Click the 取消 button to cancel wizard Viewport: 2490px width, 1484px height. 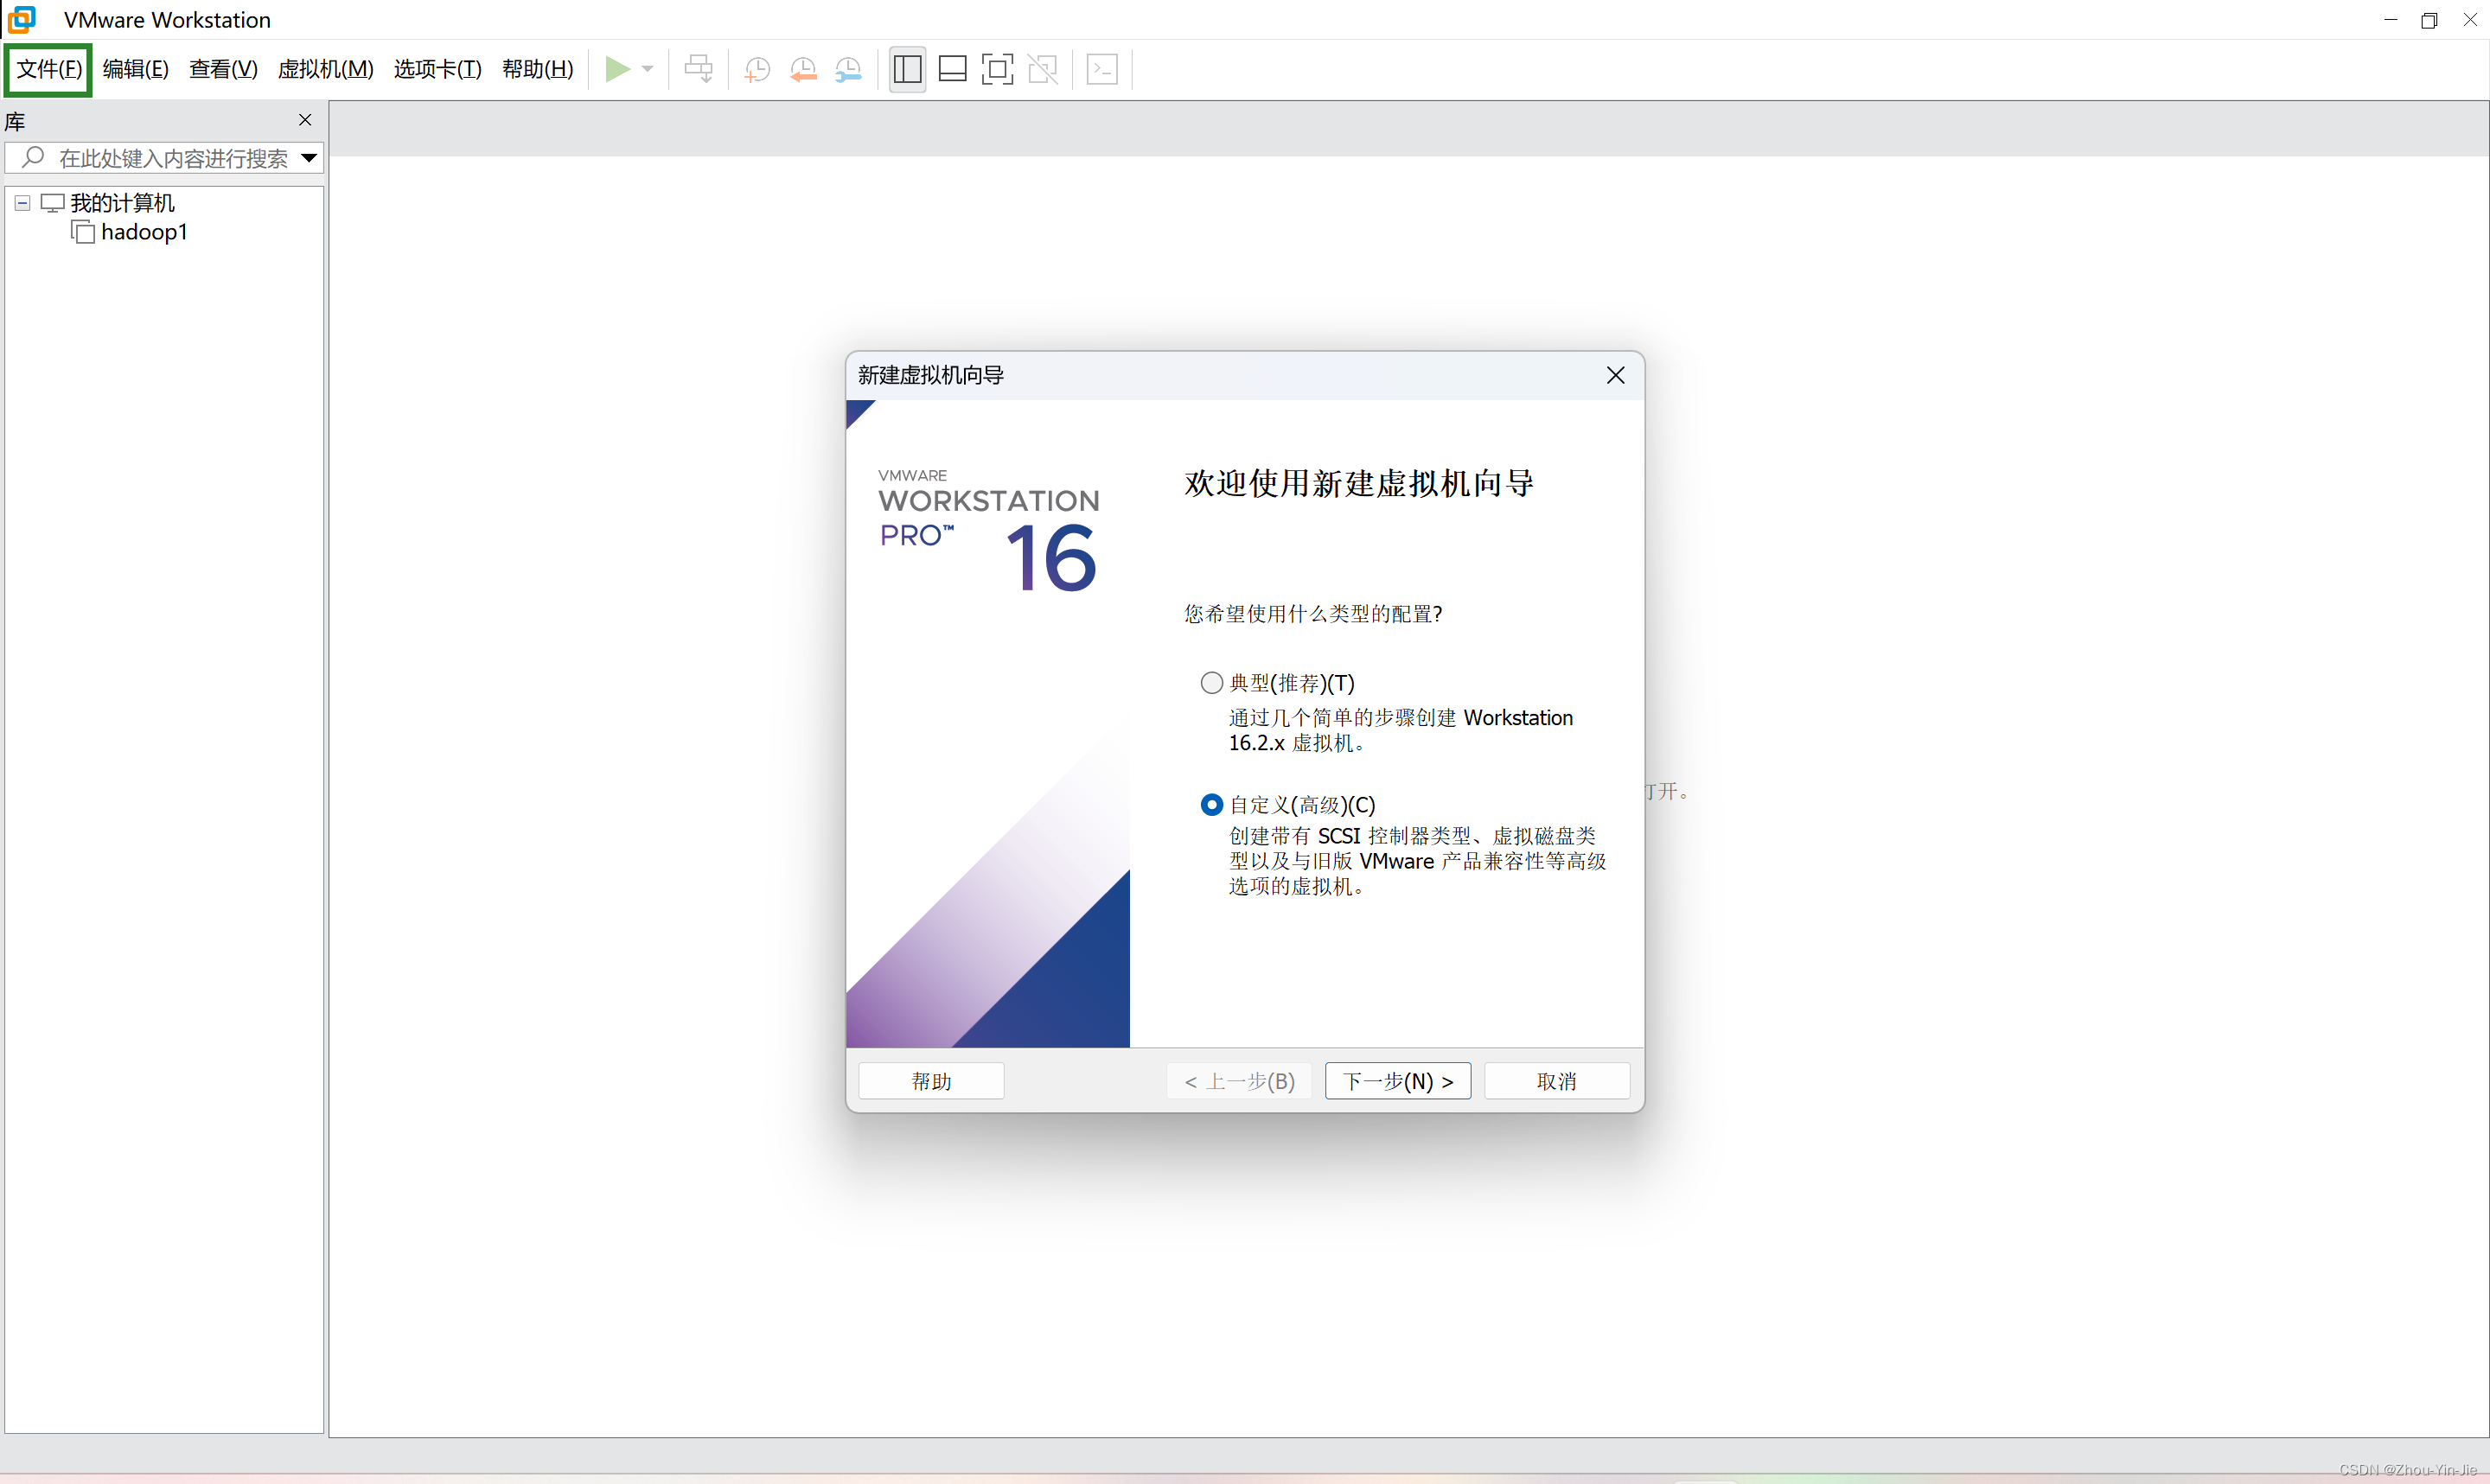(1556, 1081)
